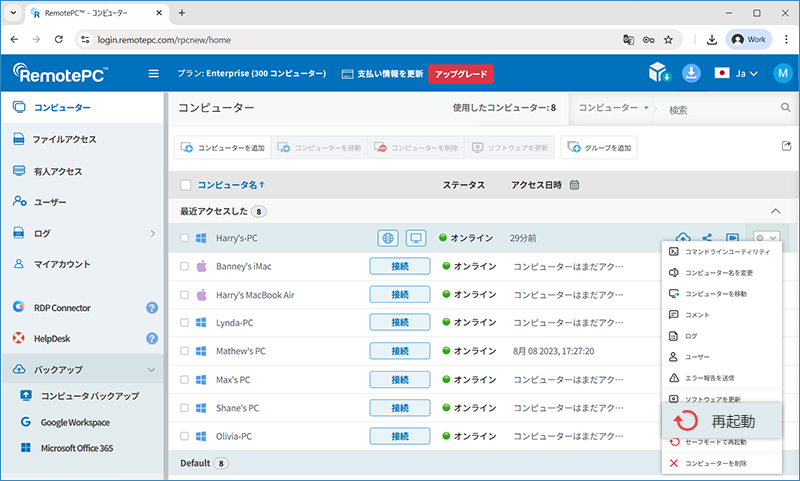Tick the checkbox for Harry's MacBook Air

[184, 295]
